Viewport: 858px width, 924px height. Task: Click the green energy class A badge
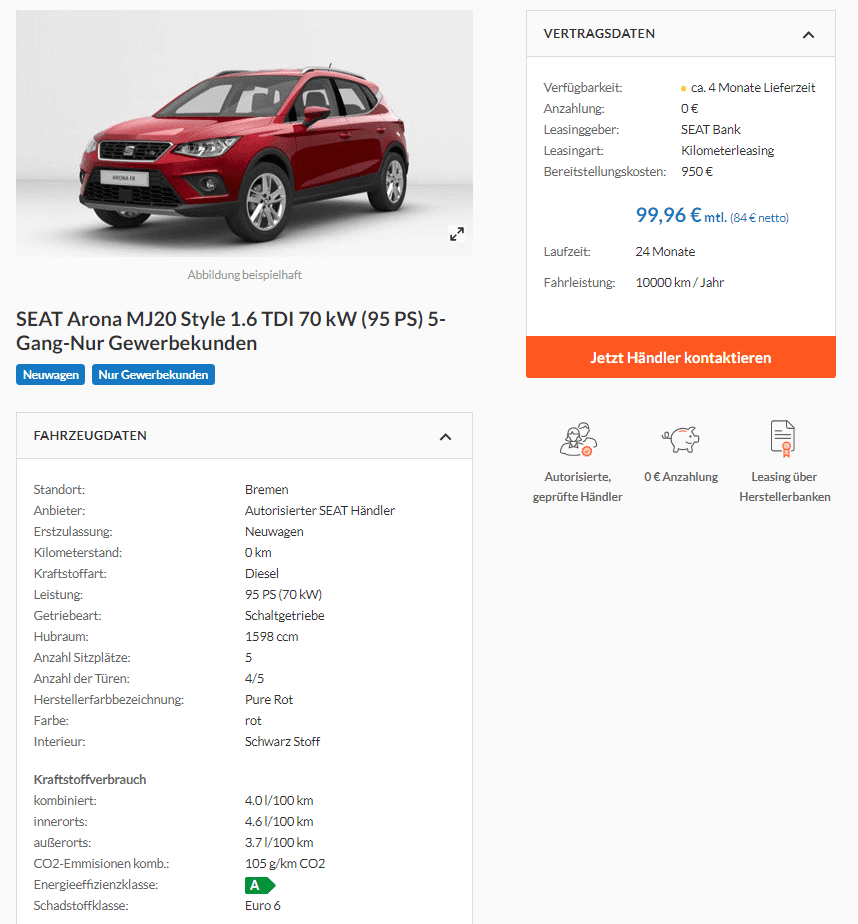coord(260,885)
